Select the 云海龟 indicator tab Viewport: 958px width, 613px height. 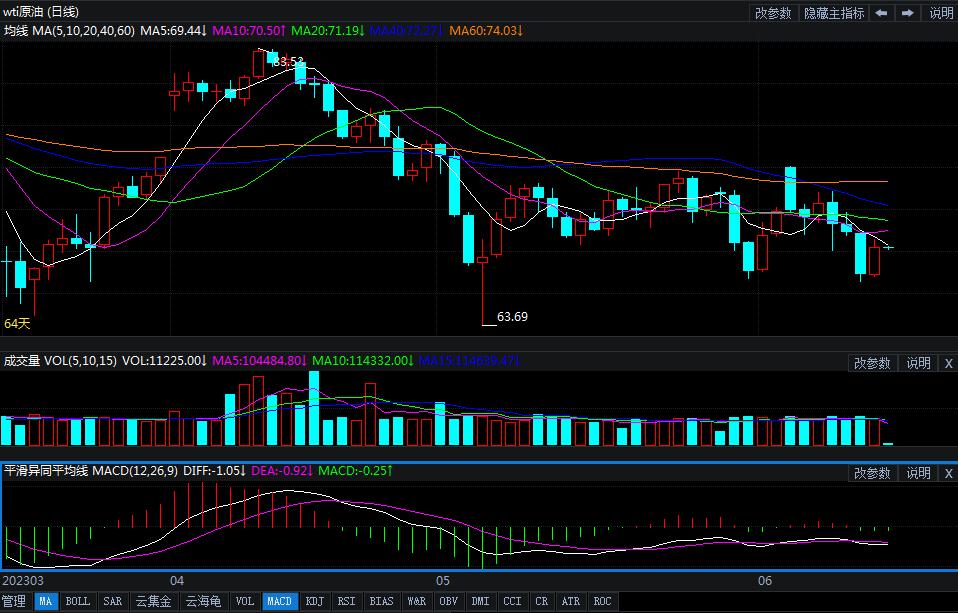pyautogui.click(x=203, y=601)
